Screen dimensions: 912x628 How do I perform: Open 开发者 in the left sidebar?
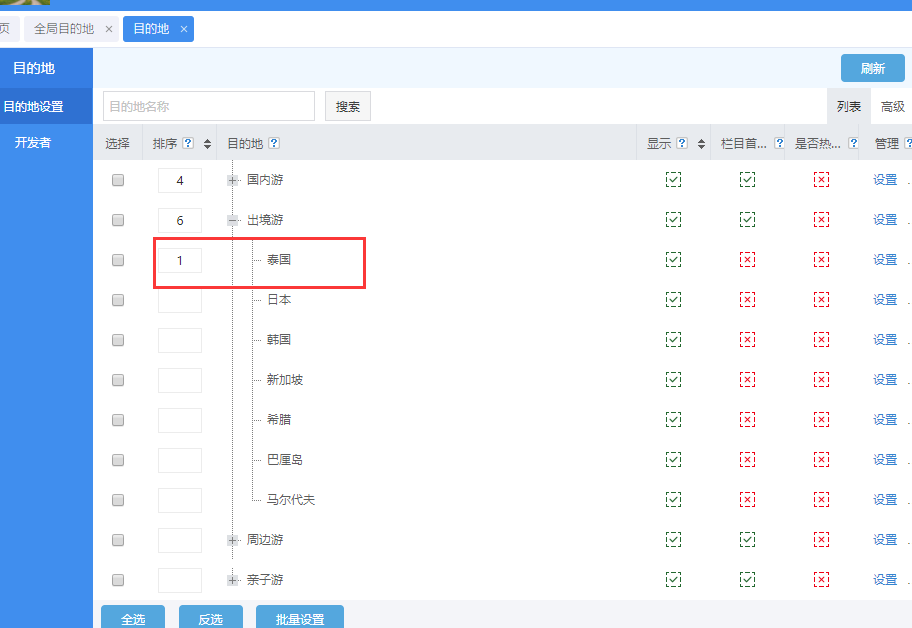[x=33, y=142]
